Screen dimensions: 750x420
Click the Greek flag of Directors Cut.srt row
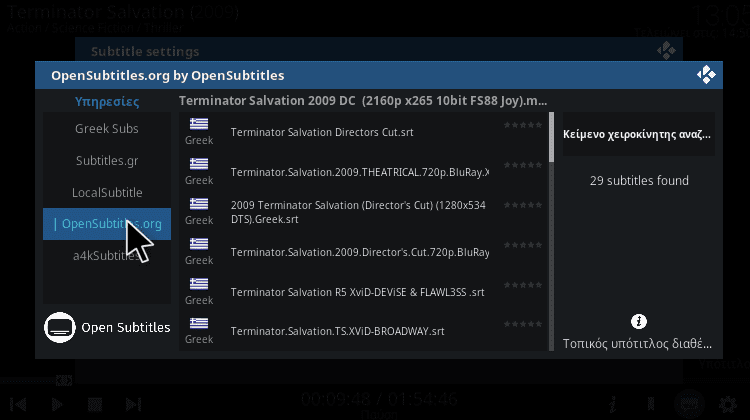click(x=199, y=124)
